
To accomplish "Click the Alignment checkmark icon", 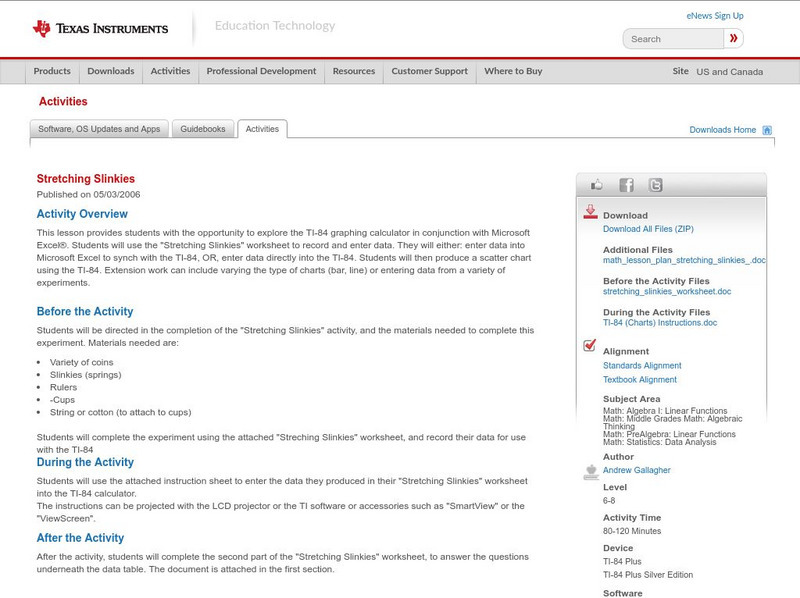I will 590,345.
